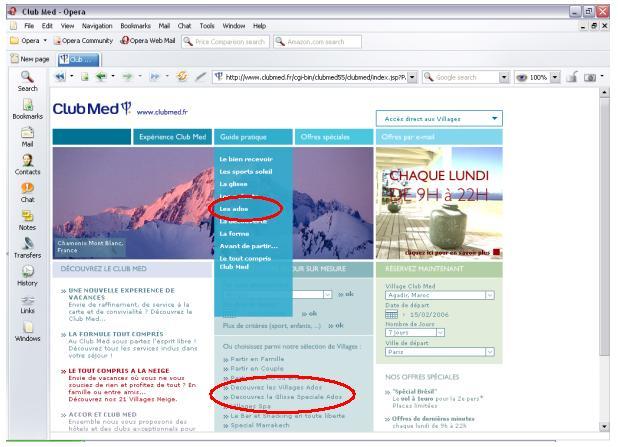Open the File menu

point(29,26)
